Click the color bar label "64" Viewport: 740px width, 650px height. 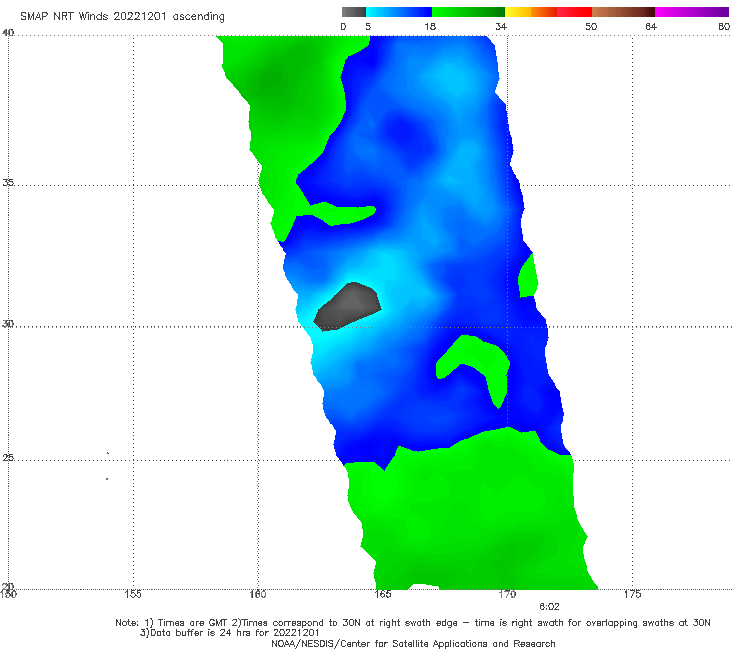point(651,26)
